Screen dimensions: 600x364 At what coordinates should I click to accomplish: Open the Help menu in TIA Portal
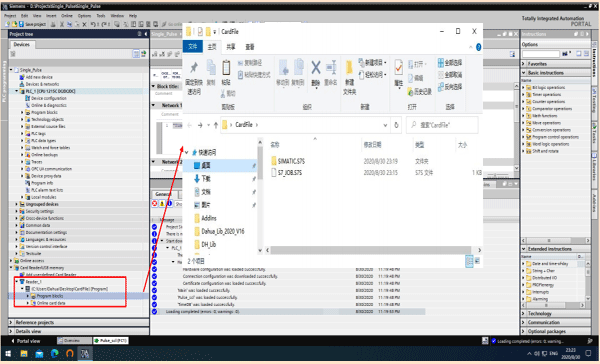click(x=133, y=16)
